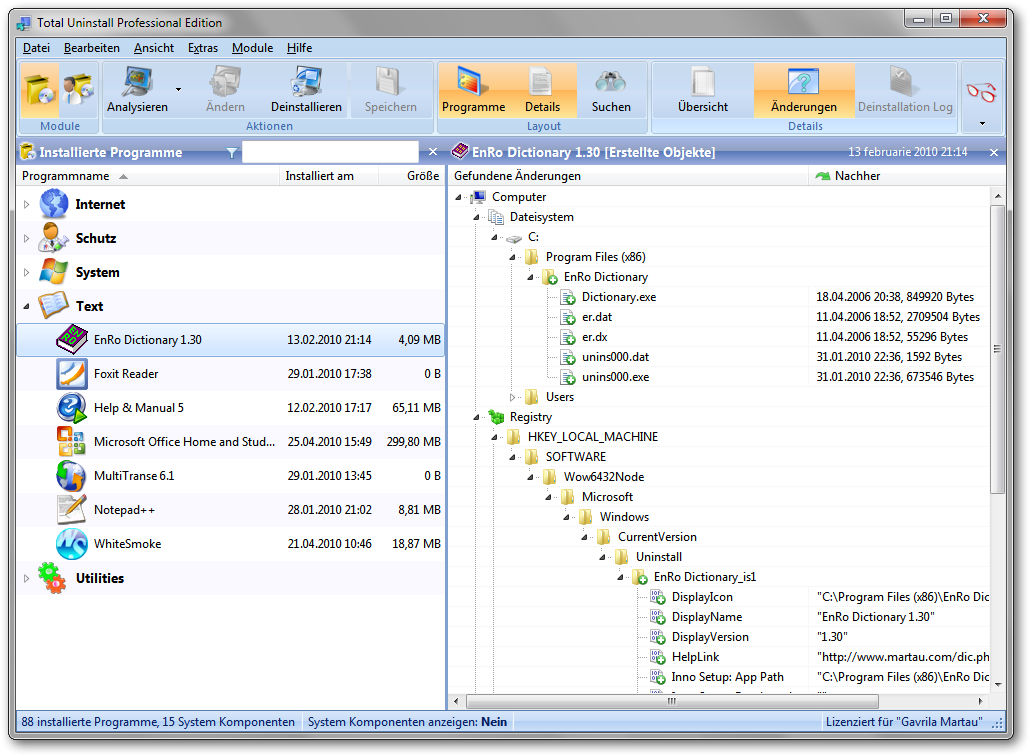
Task: Toggle the Details layout pane
Action: pyautogui.click(x=543, y=90)
